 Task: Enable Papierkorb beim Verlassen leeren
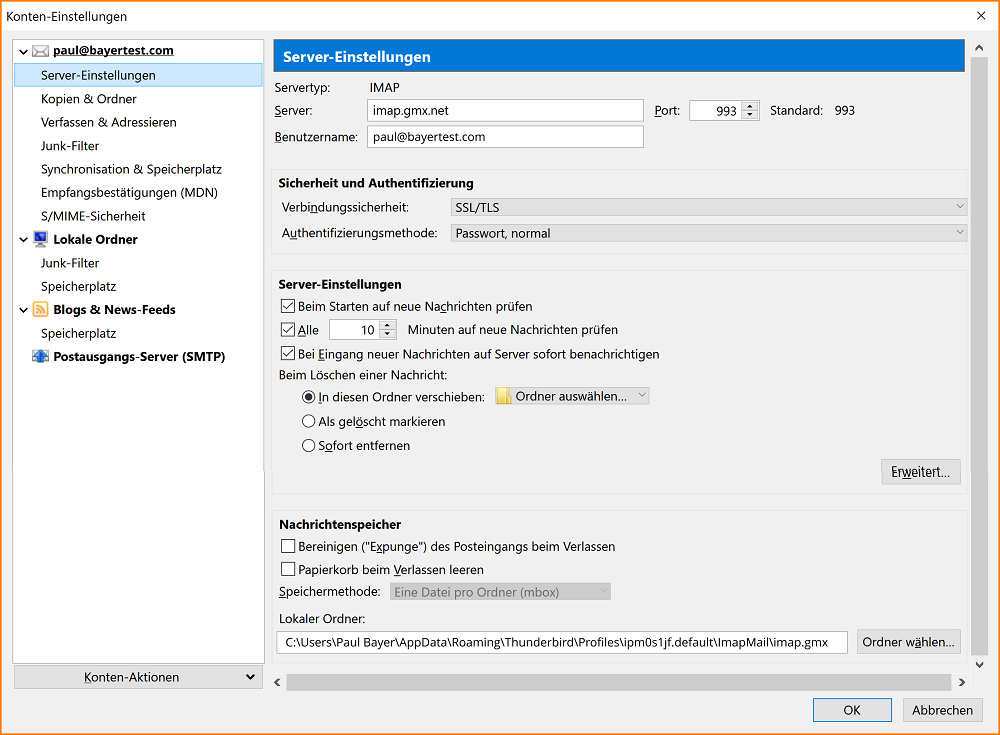pyautogui.click(x=289, y=570)
